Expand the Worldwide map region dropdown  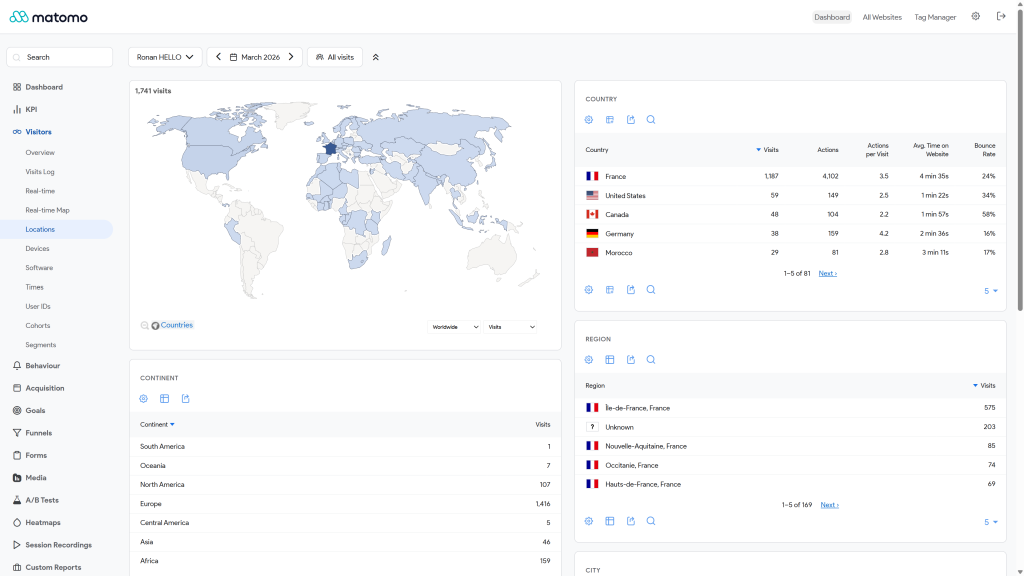pos(455,327)
